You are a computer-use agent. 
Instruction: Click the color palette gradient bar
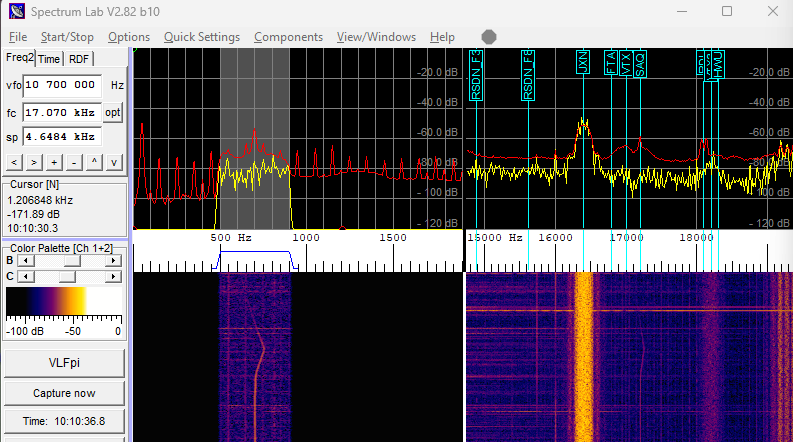[x=64, y=301]
